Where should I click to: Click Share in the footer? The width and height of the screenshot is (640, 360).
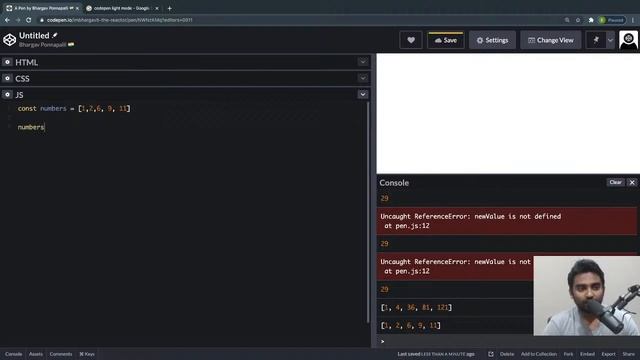pyautogui.click(x=629, y=354)
